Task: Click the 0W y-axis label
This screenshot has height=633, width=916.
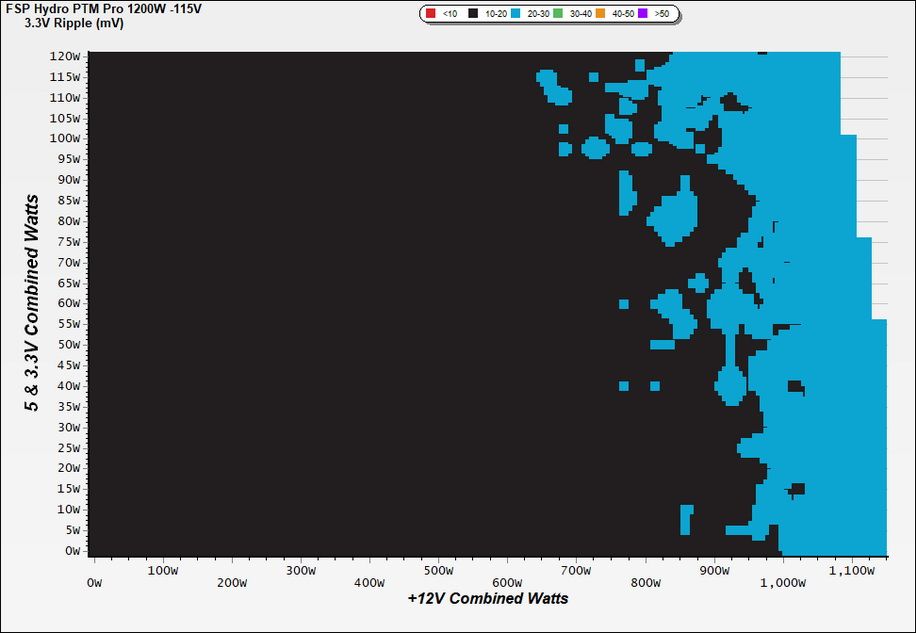Action: (x=71, y=550)
